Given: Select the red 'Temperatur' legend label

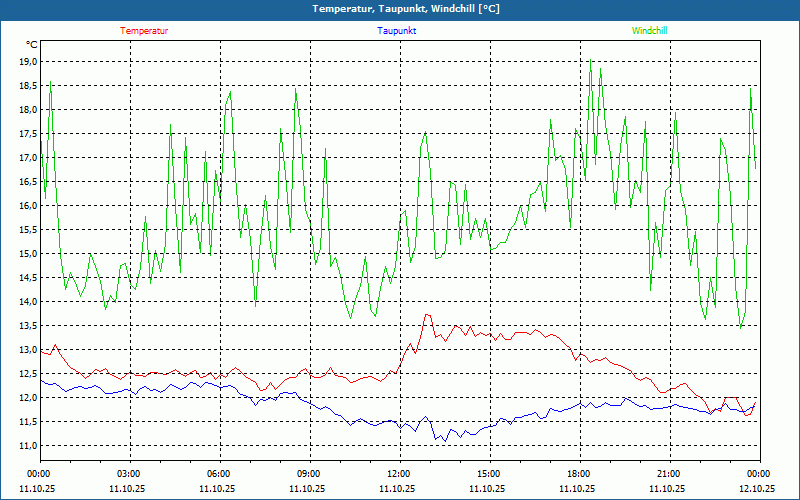Looking at the screenshot, I should click(144, 31).
